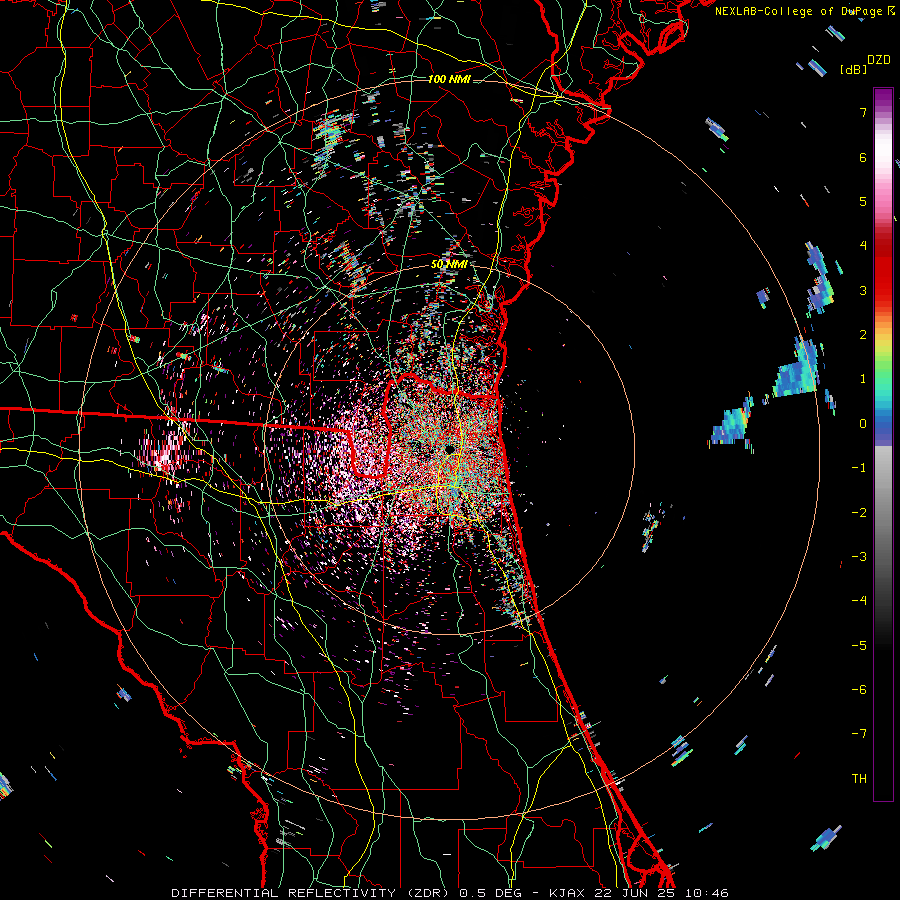Click the -3 value on the scale

pyautogui.click(x=859, y=556)
